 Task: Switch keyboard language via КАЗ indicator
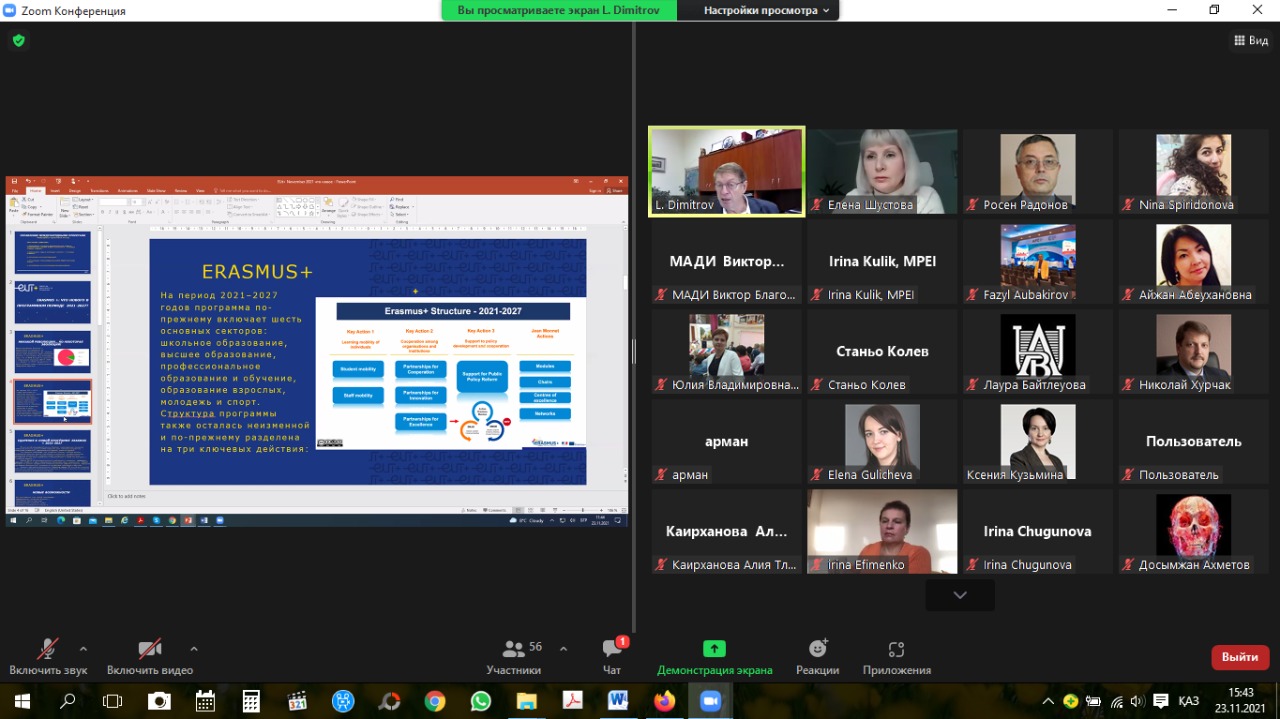click(x=1189, y=701)
